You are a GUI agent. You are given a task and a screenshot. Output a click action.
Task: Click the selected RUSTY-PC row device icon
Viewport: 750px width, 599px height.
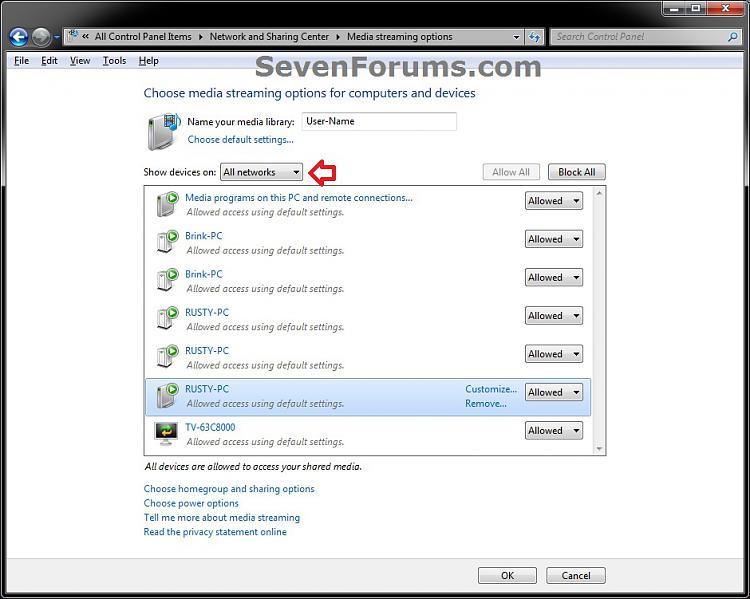[167, 395]
